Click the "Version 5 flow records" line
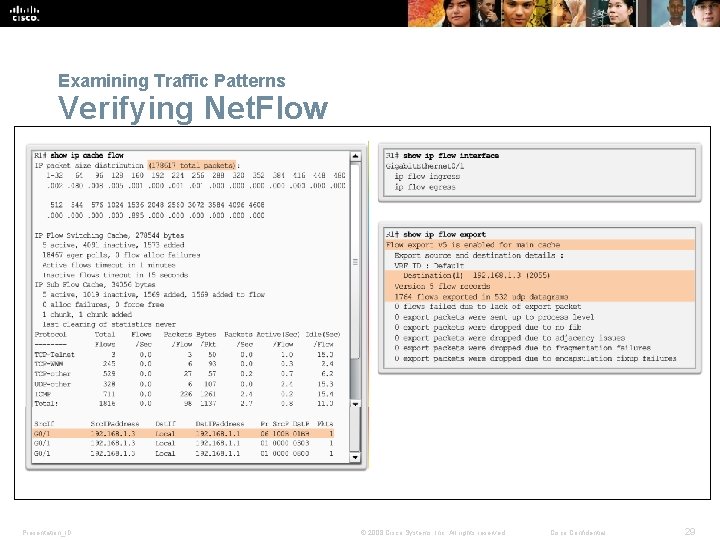720x540 pixels. coord(442,286)
